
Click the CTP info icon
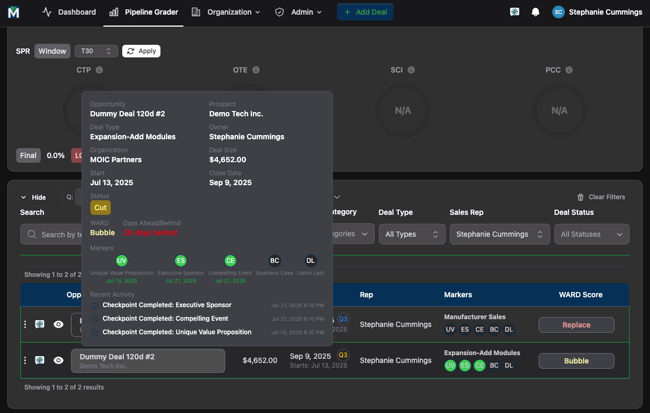coord(100,70)
